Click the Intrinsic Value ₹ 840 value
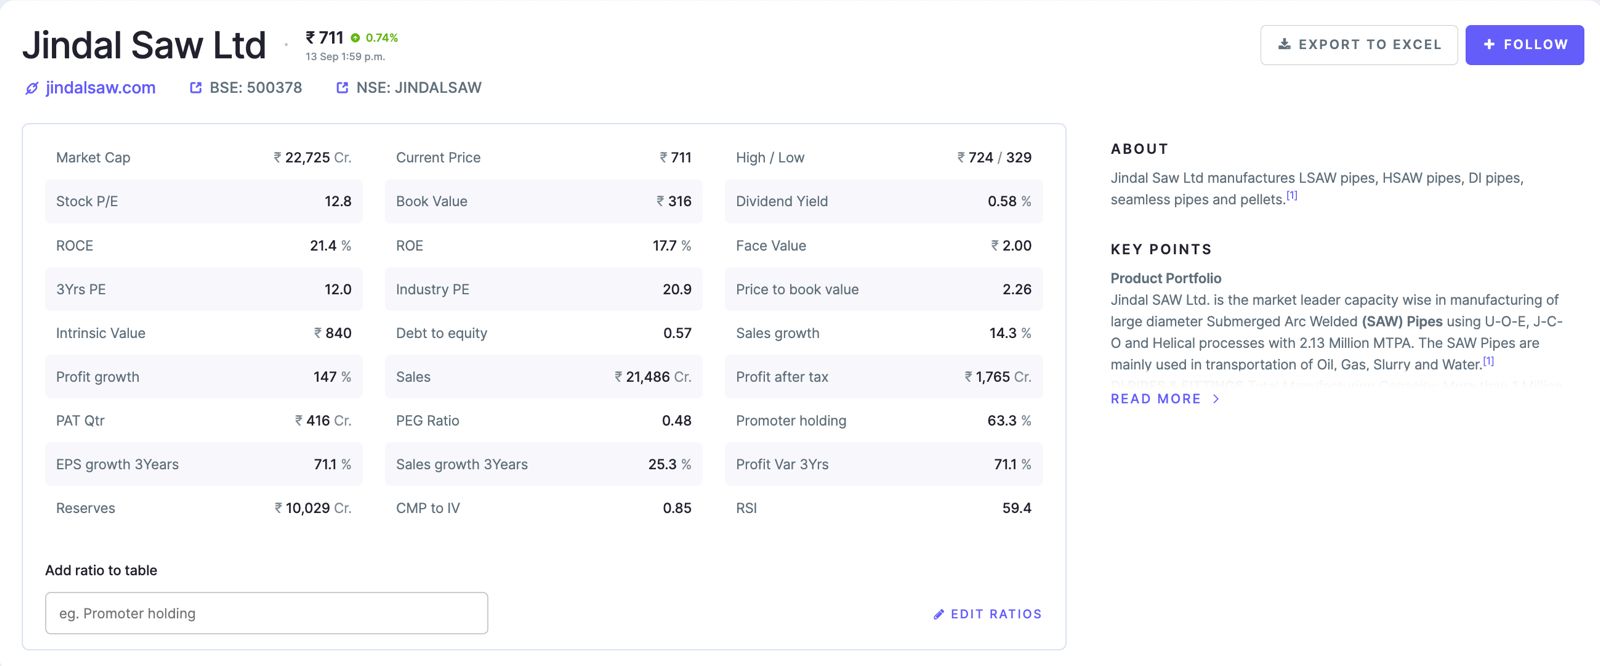 click(333, 333)
